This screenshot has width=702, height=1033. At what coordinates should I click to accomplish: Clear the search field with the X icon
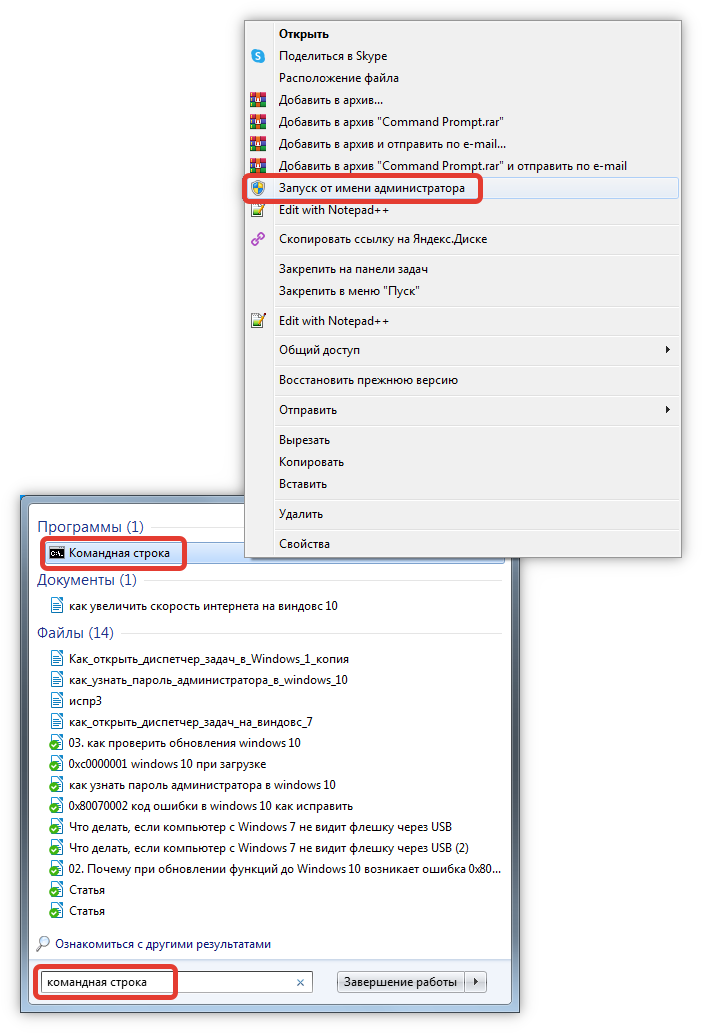pos(300,982)
